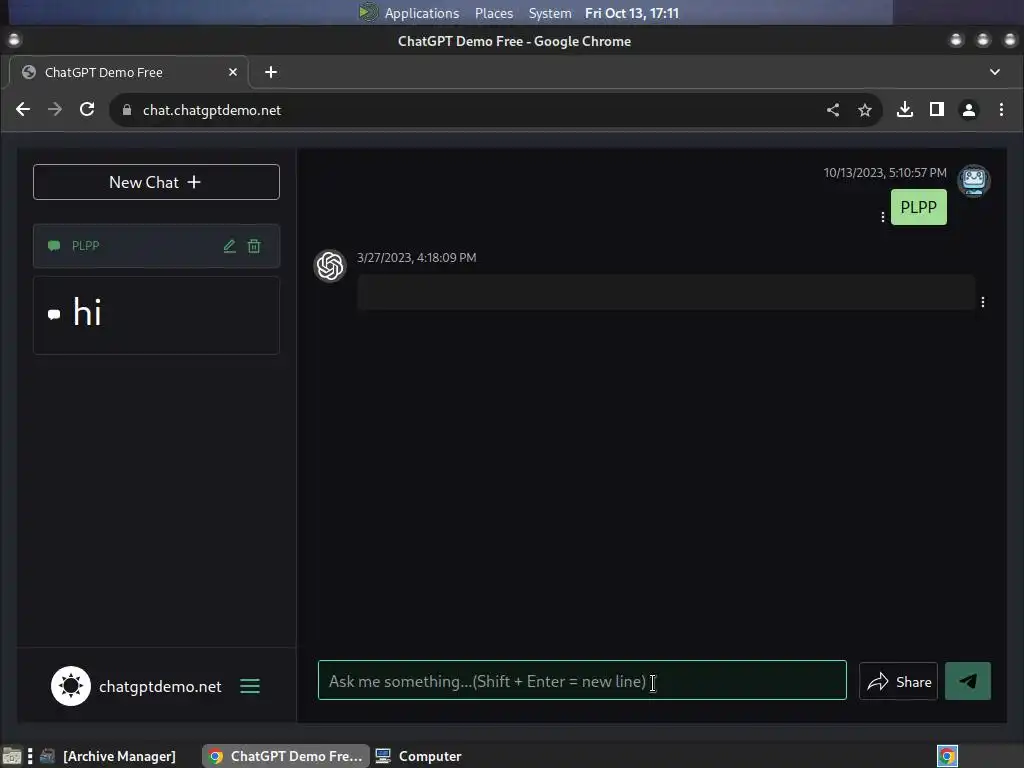Click the chatgptdemo.net label
The image size is (1024, 768).
[160, 686]
